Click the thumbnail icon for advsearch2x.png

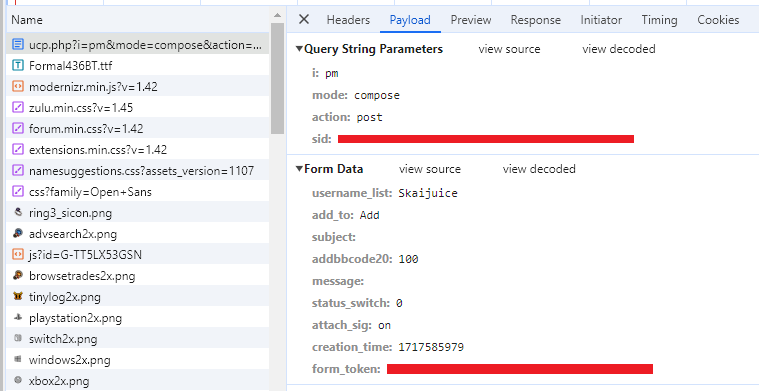tap(18, 234)
